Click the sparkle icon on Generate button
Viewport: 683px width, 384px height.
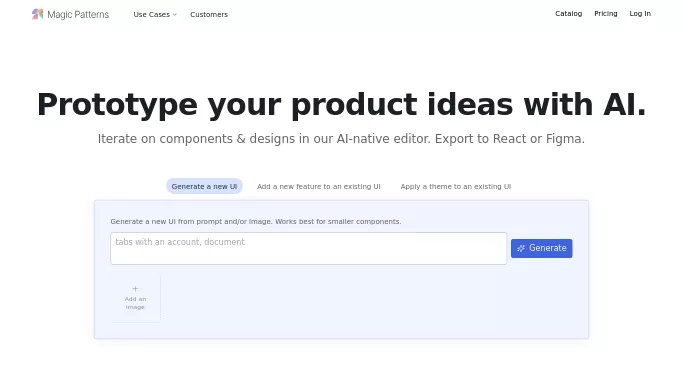[521, 248]
